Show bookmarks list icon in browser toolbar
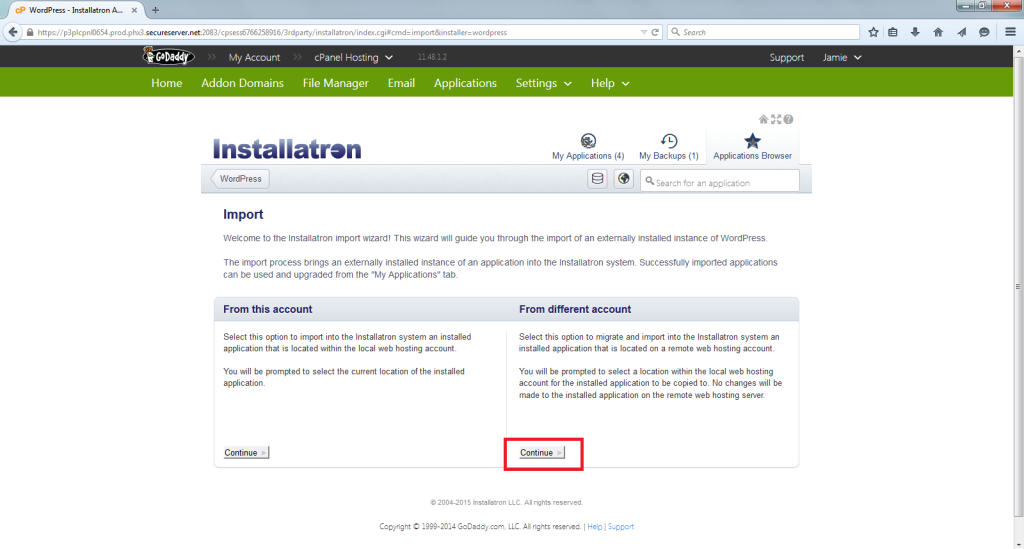 click(893, 32)
